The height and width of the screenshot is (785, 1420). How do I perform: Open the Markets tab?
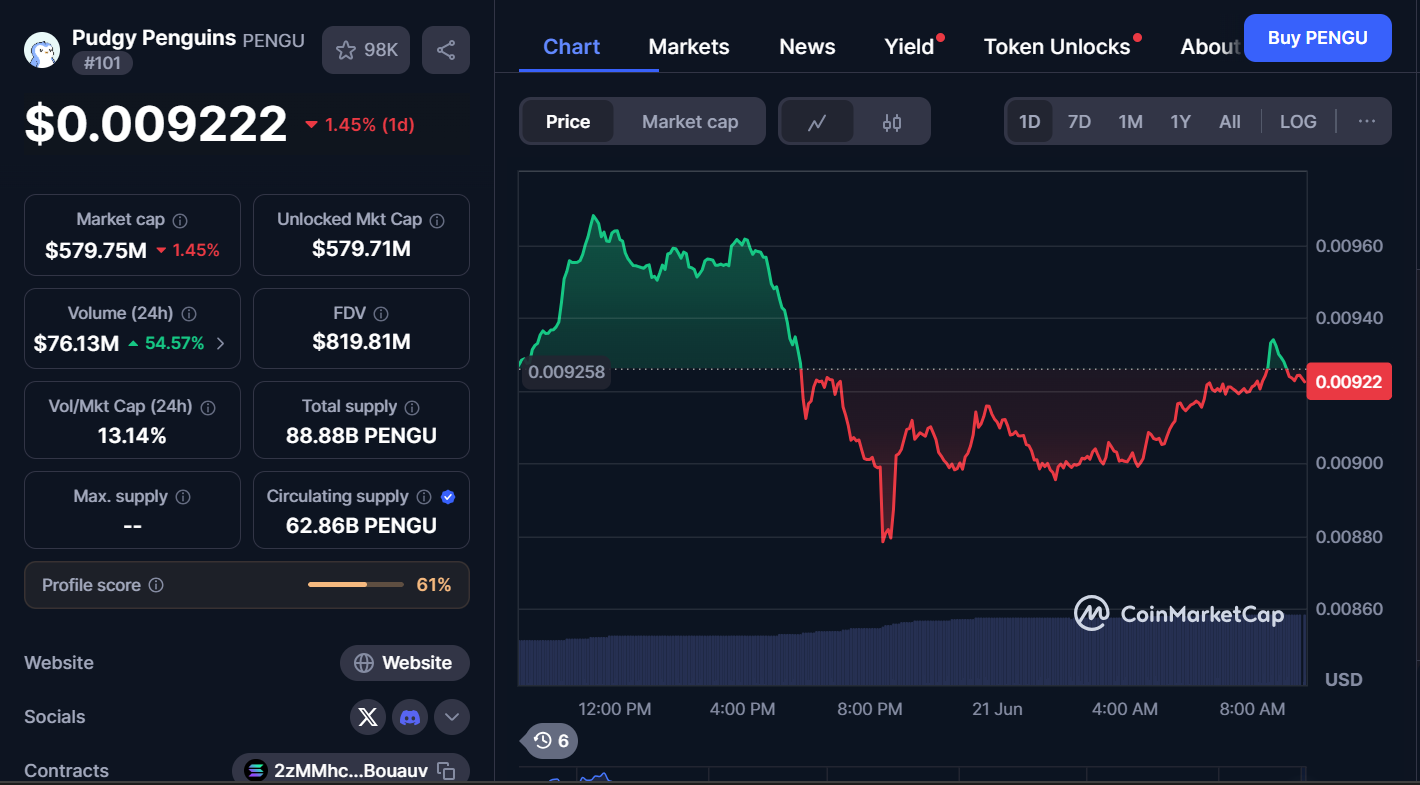[689, 47]
